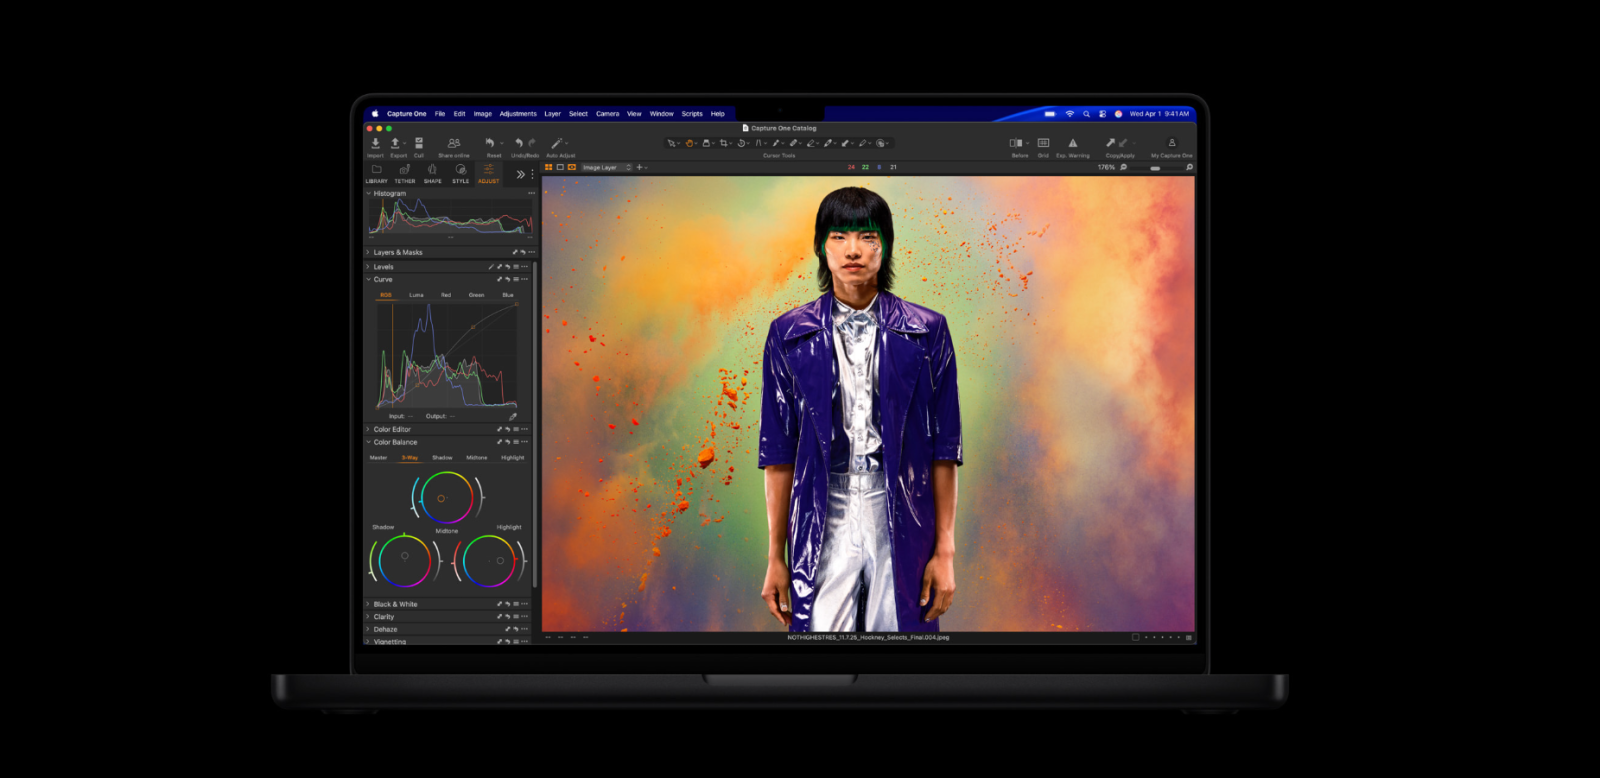Click the Import icon in the toolbar

[375, 144]
